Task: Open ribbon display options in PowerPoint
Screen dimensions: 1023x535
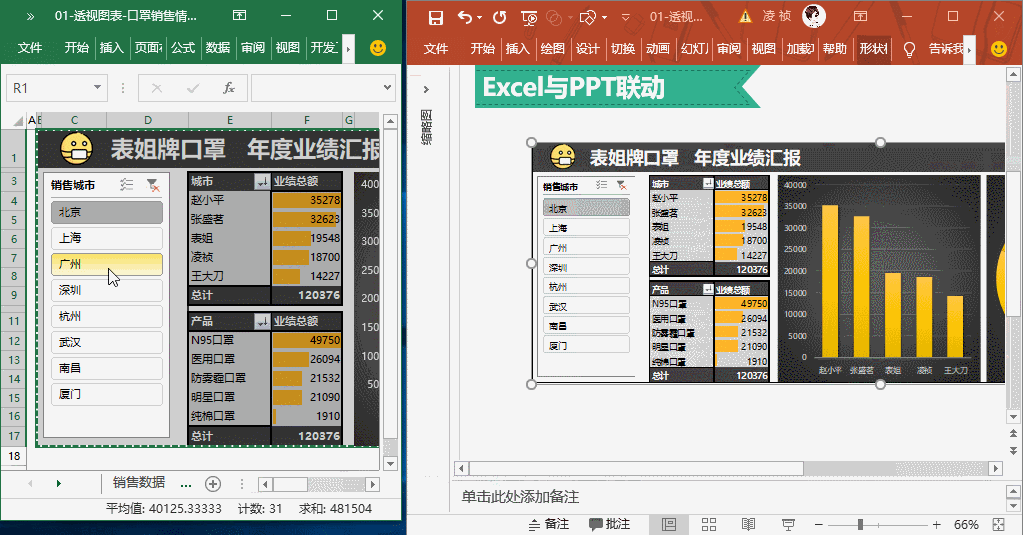Action: click(x=861, y=16)
